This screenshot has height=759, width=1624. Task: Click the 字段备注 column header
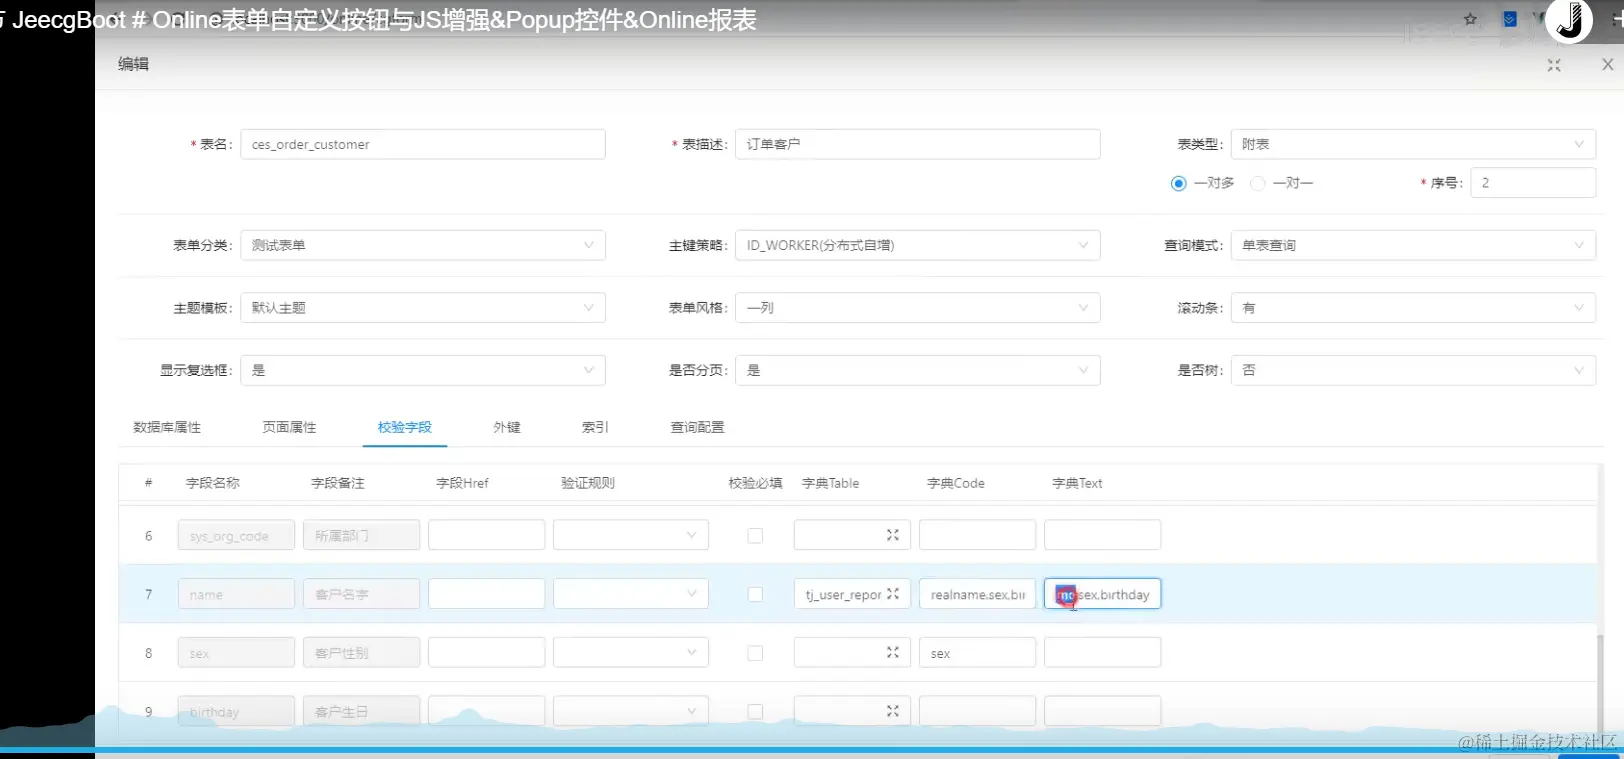338,483
